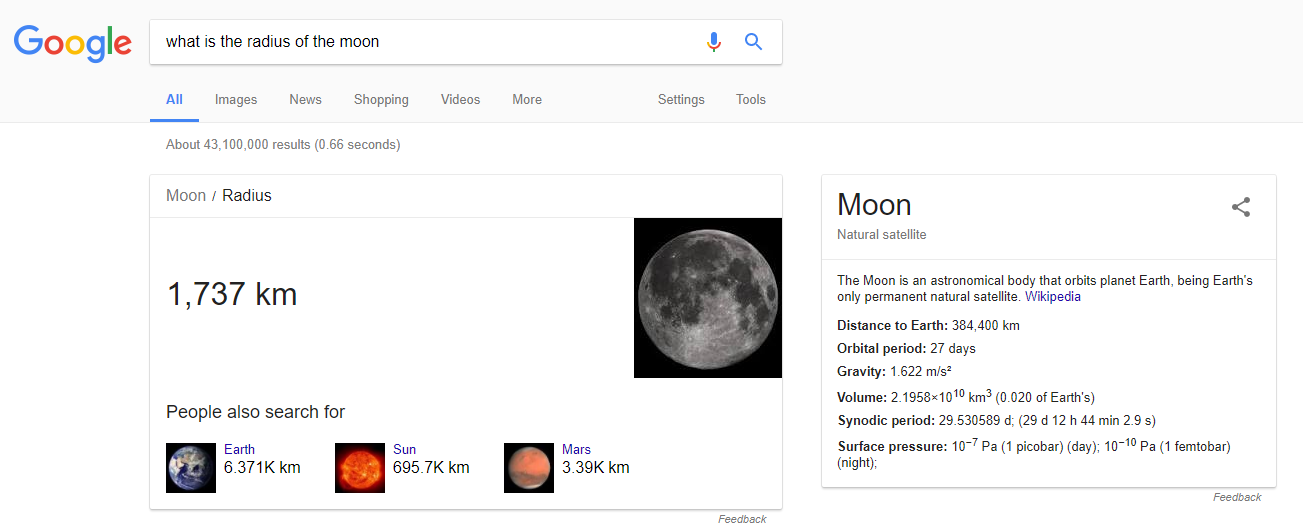Select the 1,737 km answer text
This screenshot has height=528, width=1303.
tap(232, 294)
